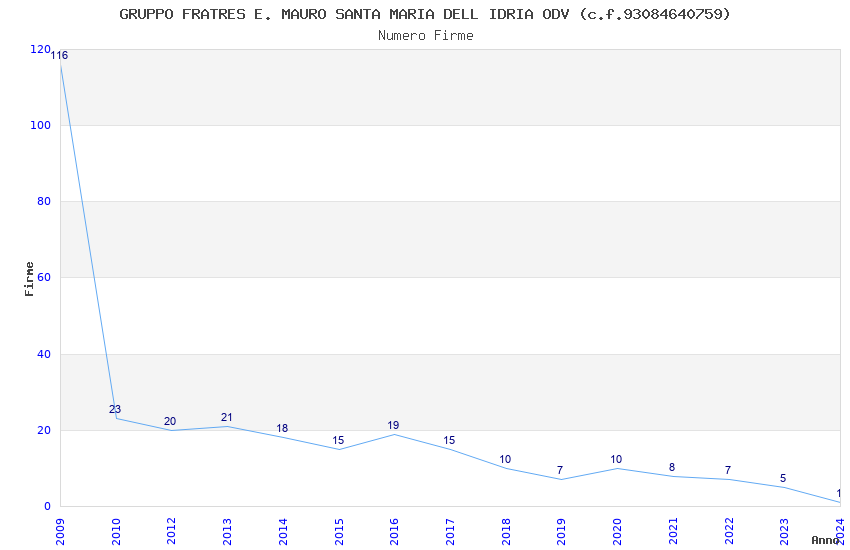Click the data value 7 for 2022
Viewport: 850px width, 550px height.
pos(727,470)
